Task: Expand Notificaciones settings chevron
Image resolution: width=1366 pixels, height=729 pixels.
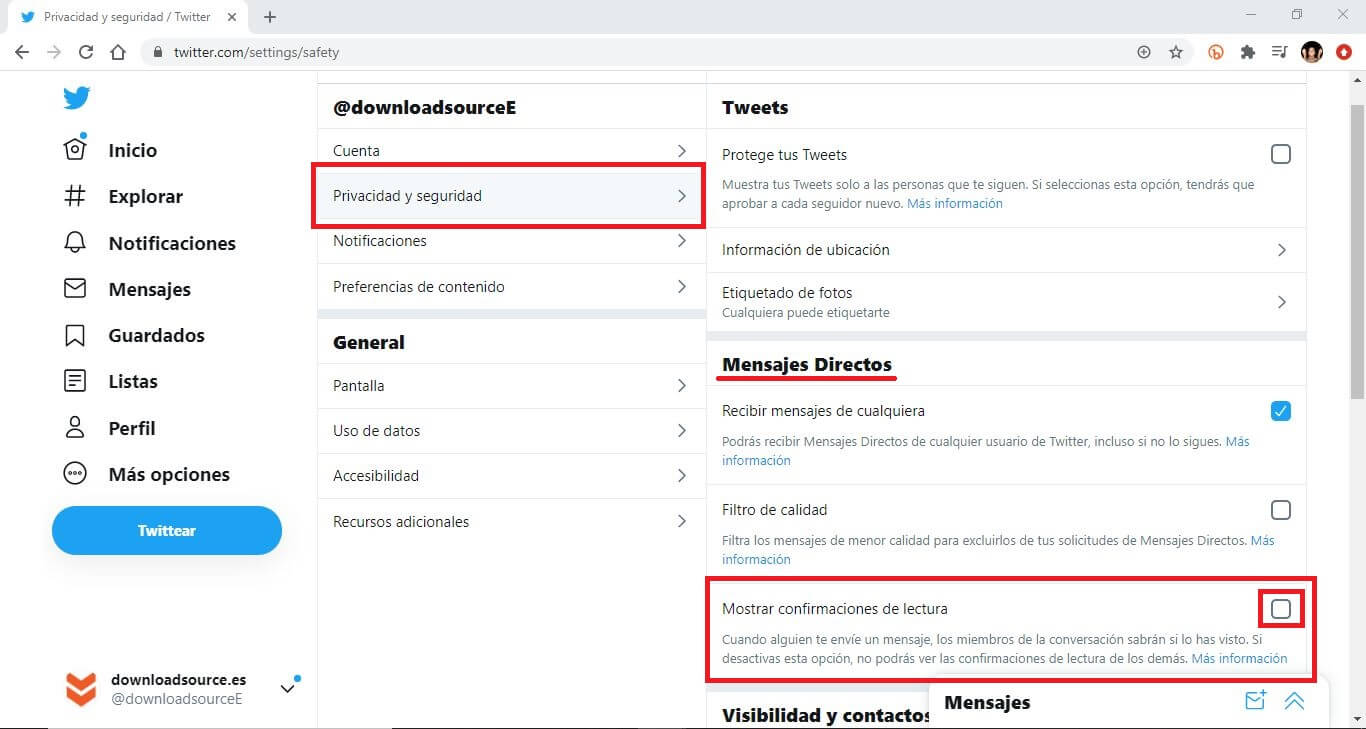Action: pos(681,240)
